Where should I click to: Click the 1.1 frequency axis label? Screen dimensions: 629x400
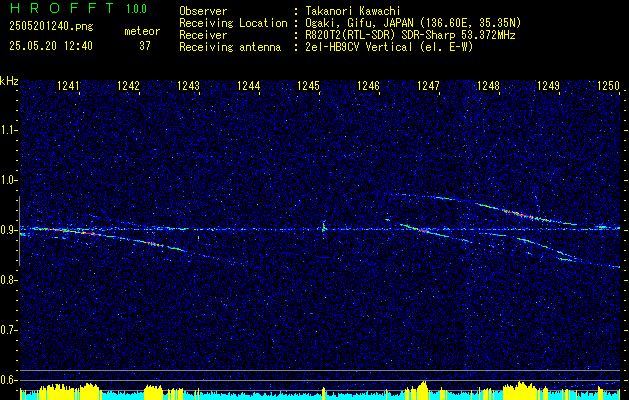click(x=9, y=130)
